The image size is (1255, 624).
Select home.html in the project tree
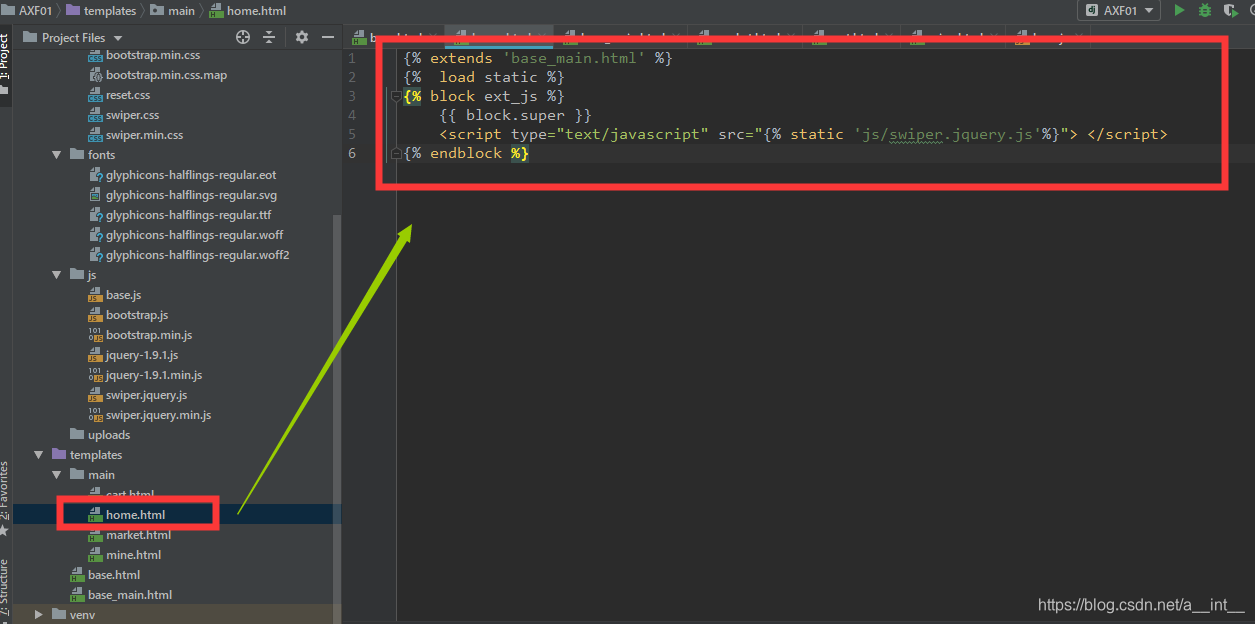(x=135, y=515)
